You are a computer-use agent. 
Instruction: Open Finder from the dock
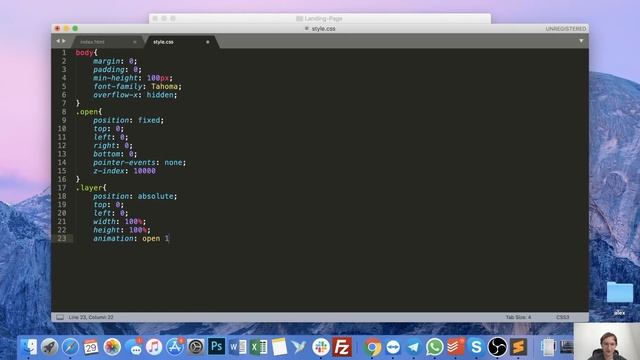tap(29, 347)
